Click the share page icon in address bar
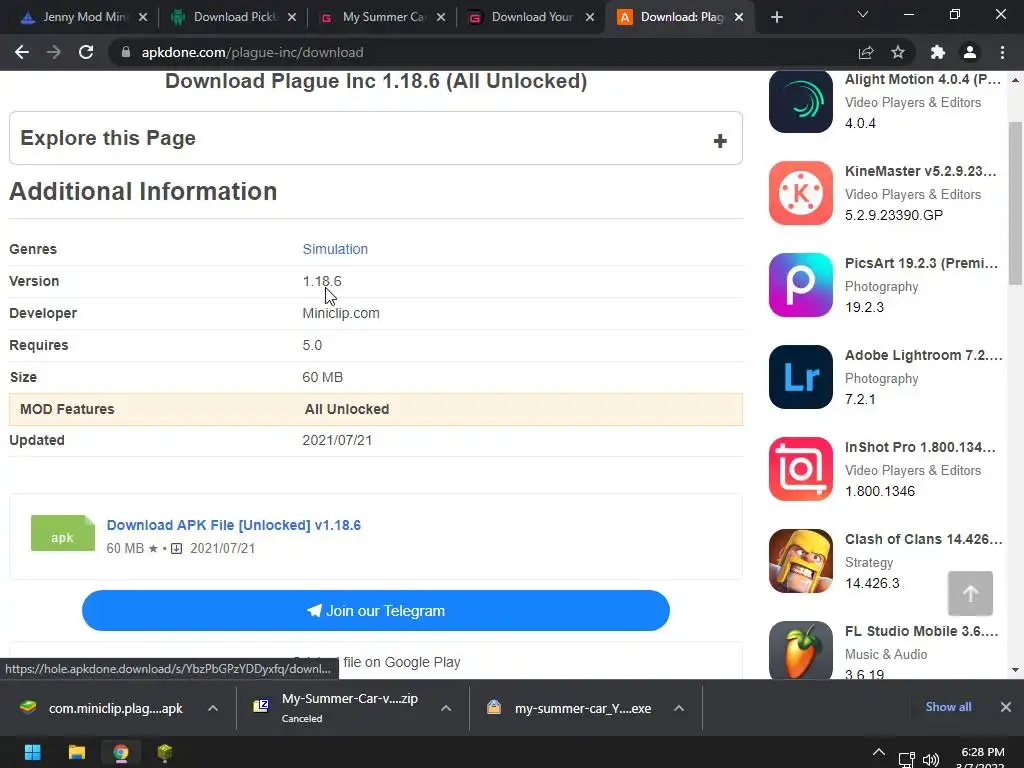The height and width of the screenshot is (768, 1024). pos(866,52)
